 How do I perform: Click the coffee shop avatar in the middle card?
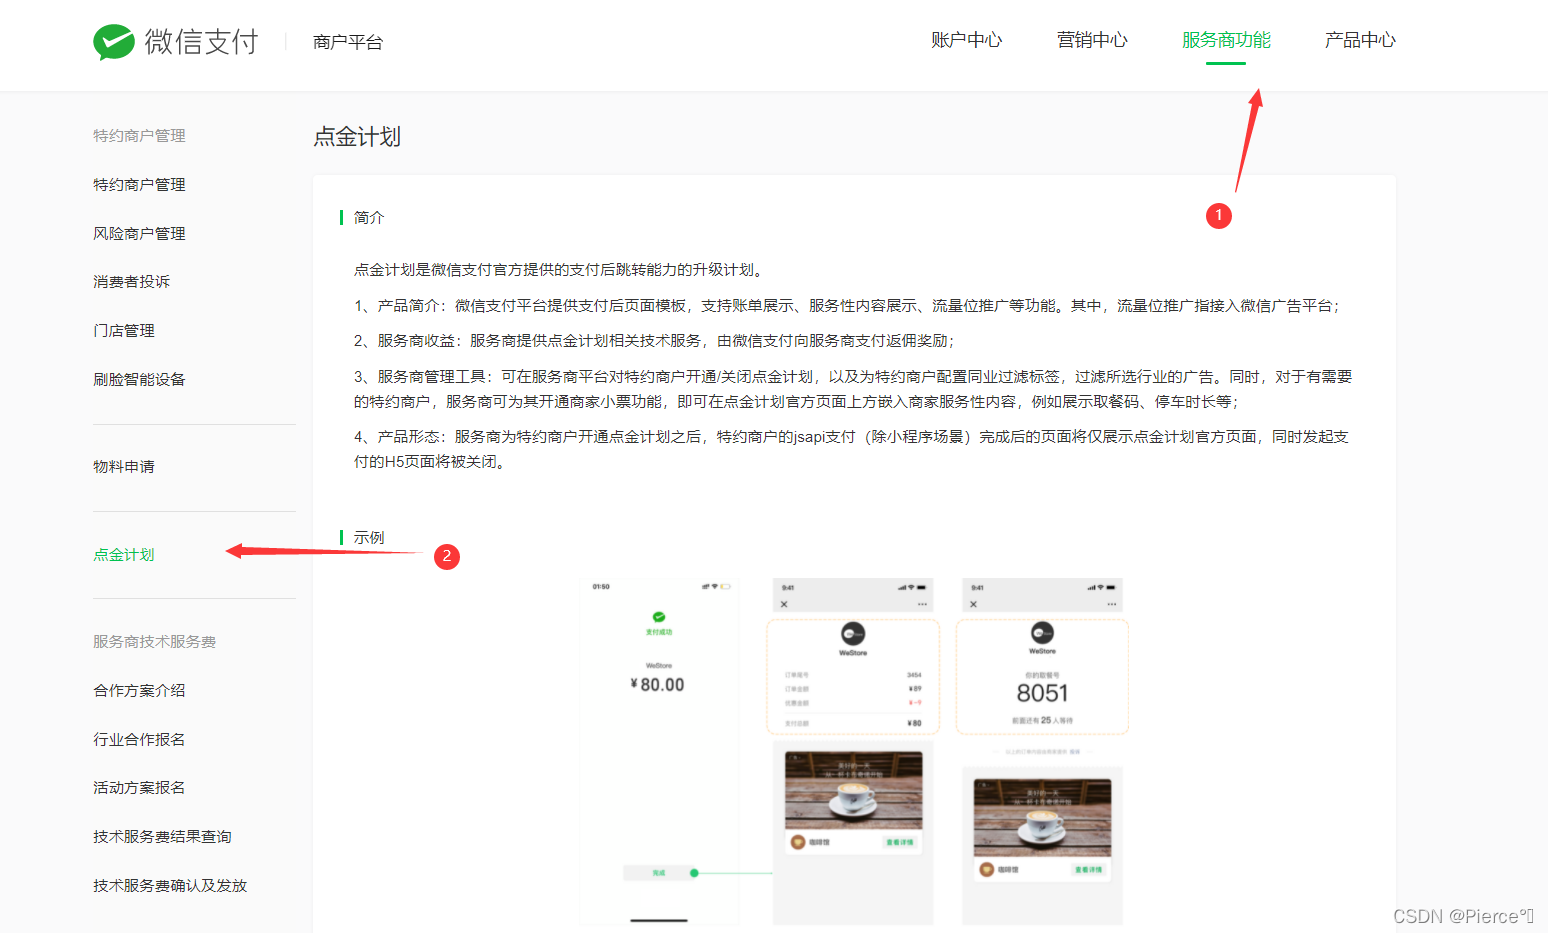pyautogui.click(x=798, y=843)
